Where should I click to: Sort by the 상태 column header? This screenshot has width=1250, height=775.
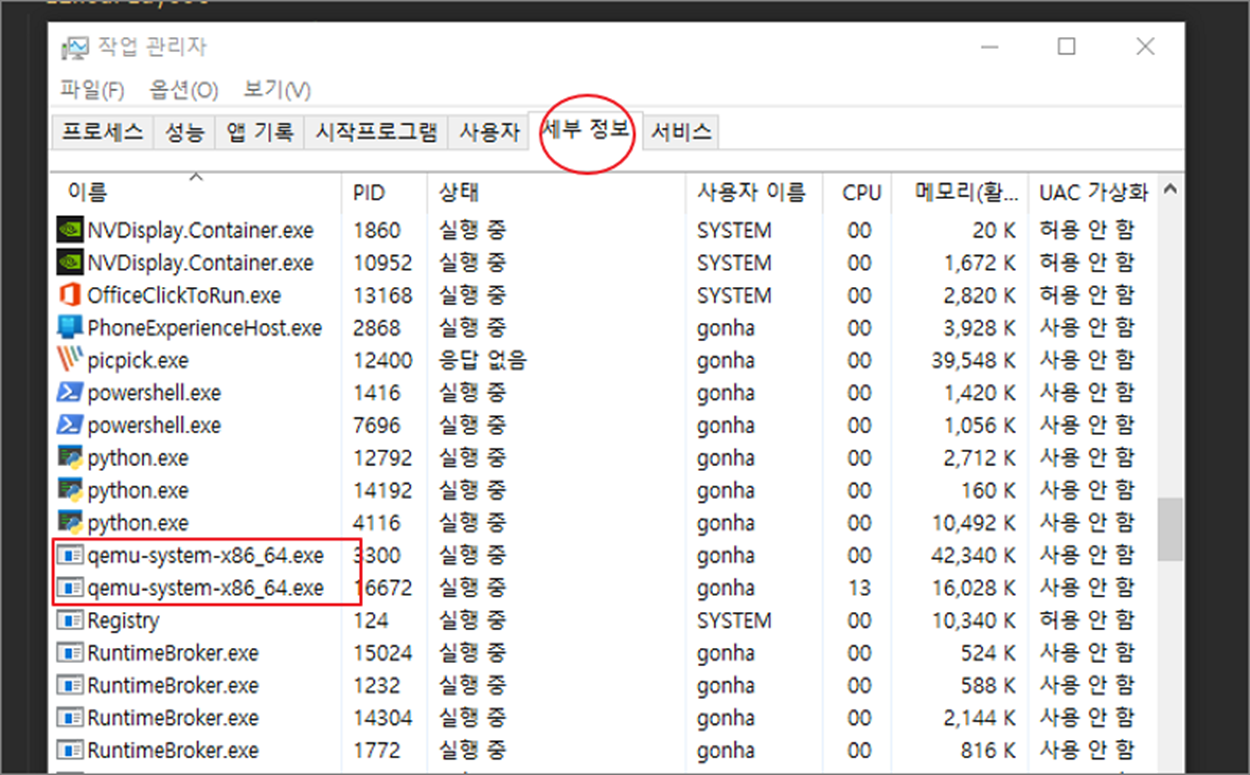tap(557, 192)
